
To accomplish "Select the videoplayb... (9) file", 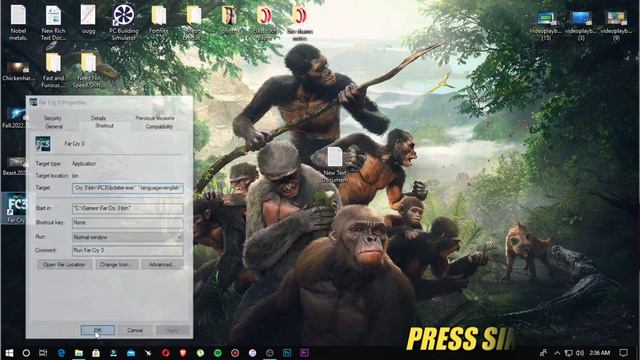I will (x=616, y=25).
